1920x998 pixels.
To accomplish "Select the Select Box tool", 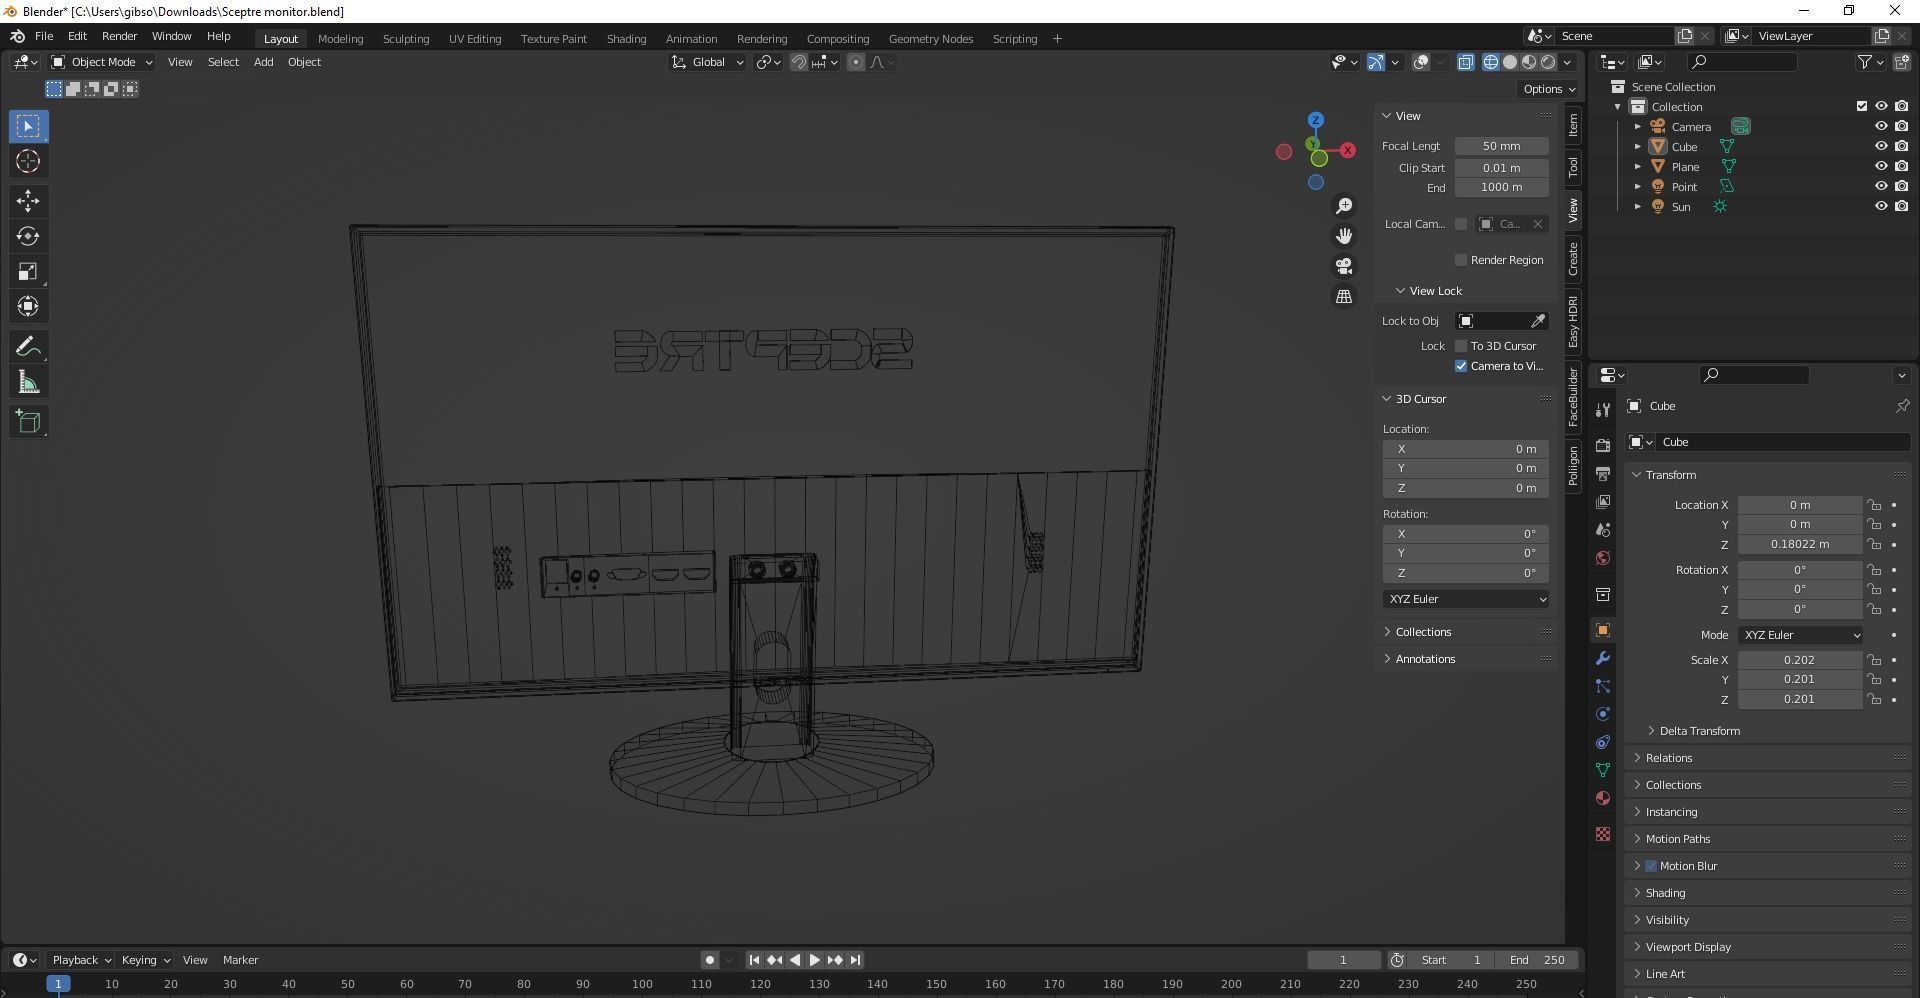I will [x=28, y=126].
